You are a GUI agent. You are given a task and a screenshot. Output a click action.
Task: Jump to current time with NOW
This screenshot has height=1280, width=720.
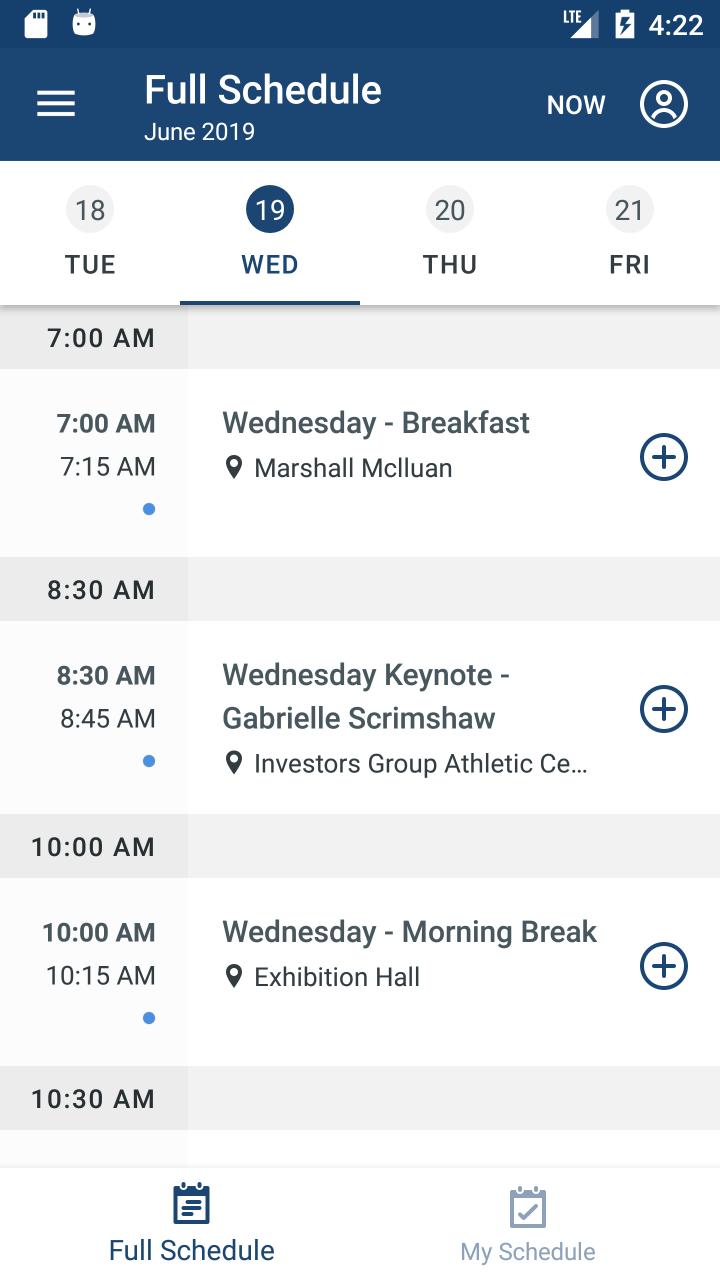(x=576, y=105)
